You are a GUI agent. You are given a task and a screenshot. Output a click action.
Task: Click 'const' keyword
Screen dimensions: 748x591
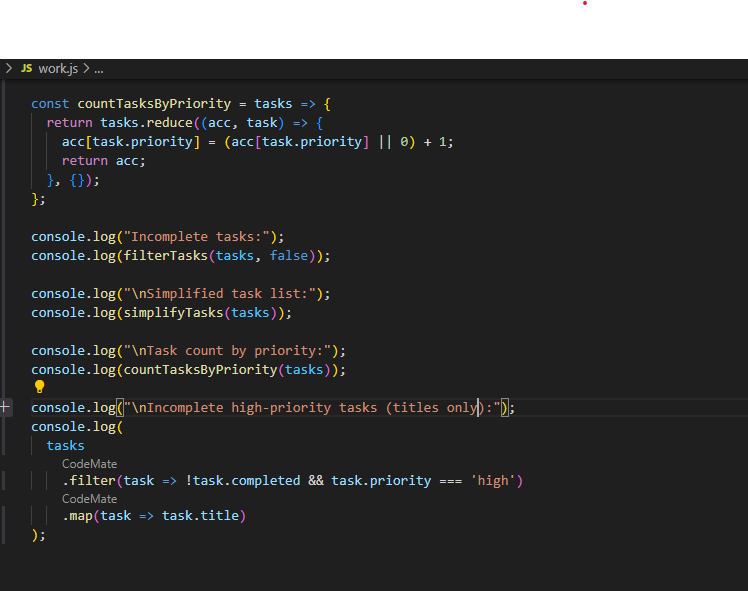pos(50,104)
